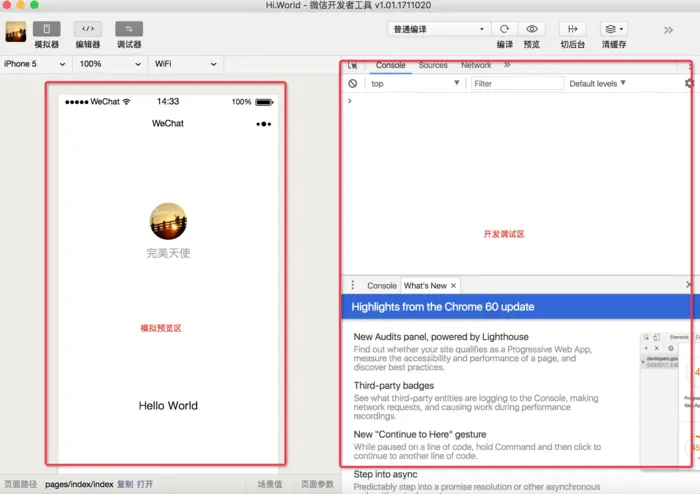Click the 打开 open path link
Image resolution: width=700 pixels, height=494 pixels.
(x=145, y=484)
